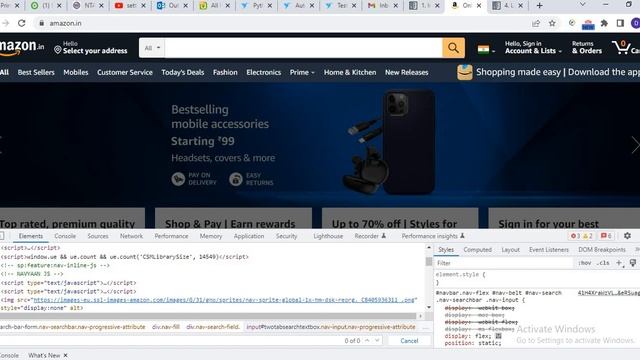This screenshot has height=360, width=640.
Task: Open Chrome tab search chevron
Action: [582, 5]
